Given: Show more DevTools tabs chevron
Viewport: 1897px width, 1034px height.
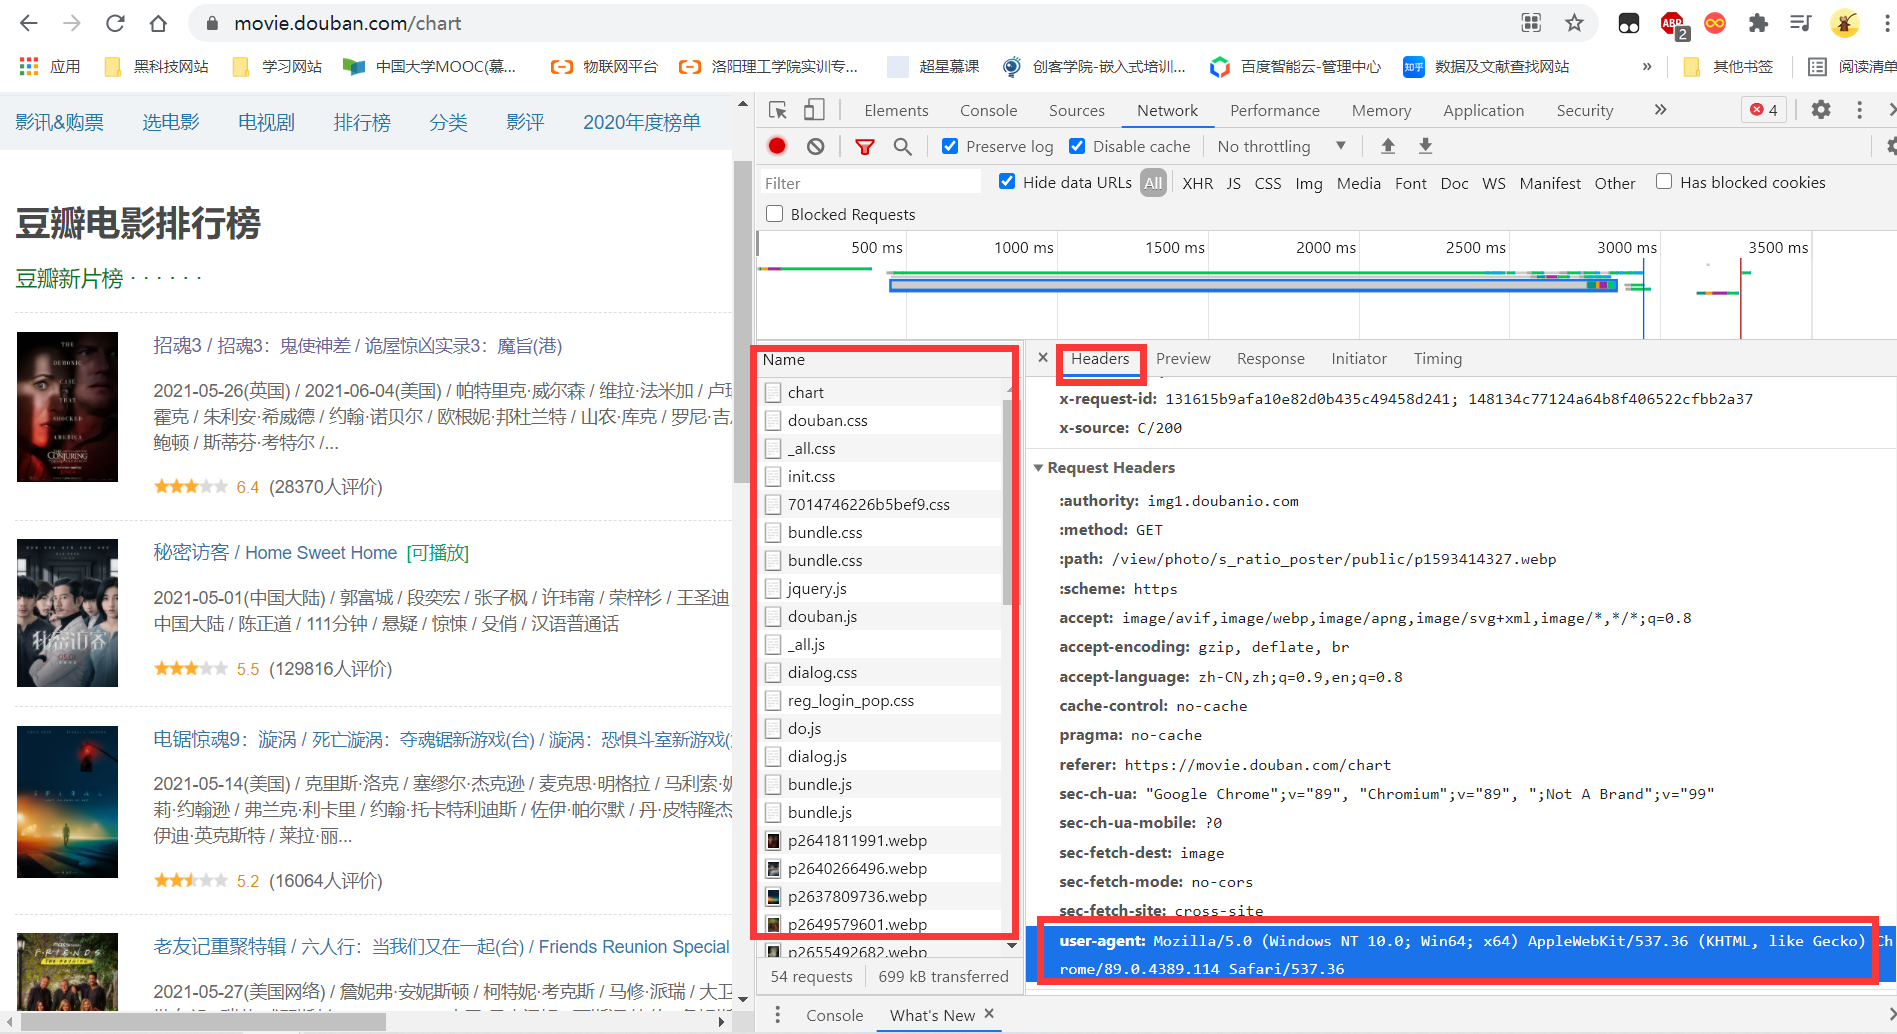Looking at the screenshot, I should pos(1660,110).
